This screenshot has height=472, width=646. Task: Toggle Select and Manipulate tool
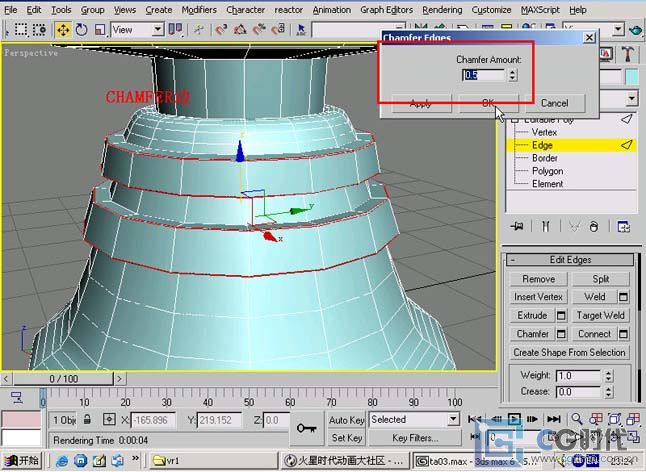click(x=199, y=30)
